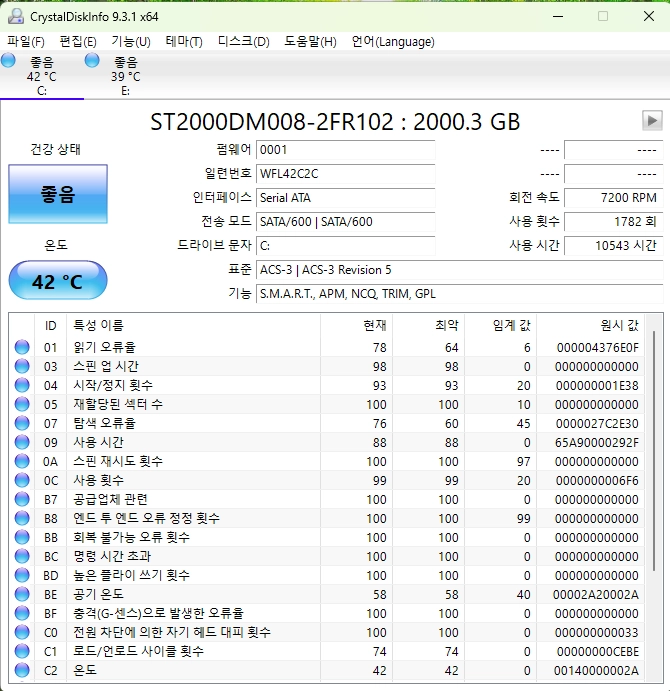
Task: Click the 좋음 health status button
Action: 58,194
